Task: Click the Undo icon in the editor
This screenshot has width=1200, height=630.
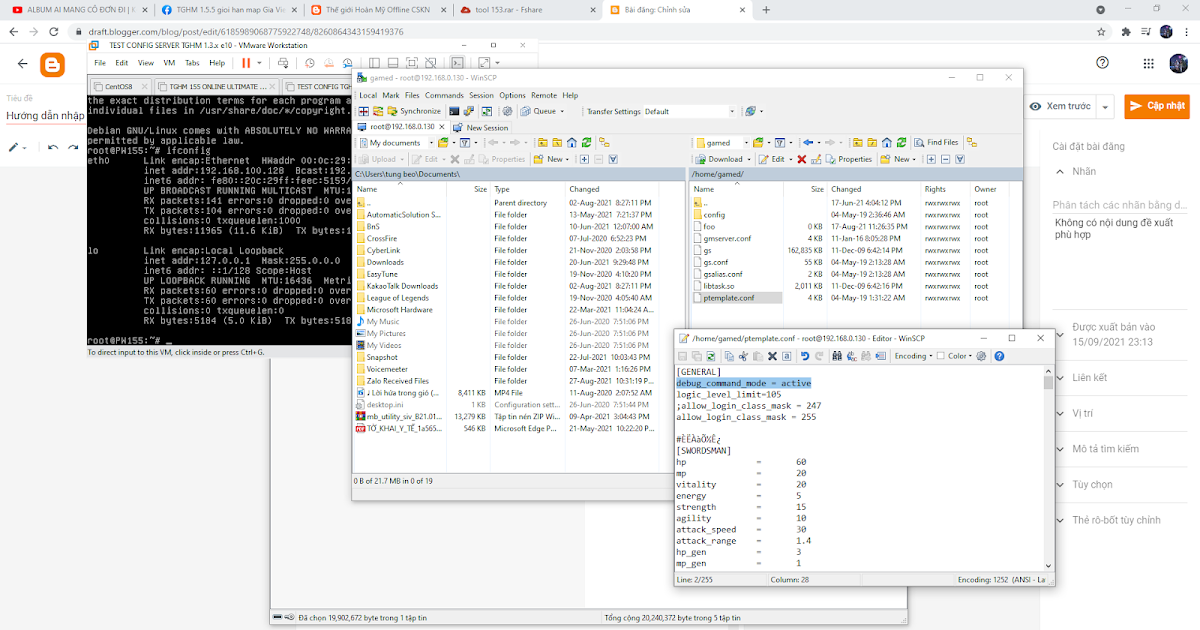Action: 805,356
